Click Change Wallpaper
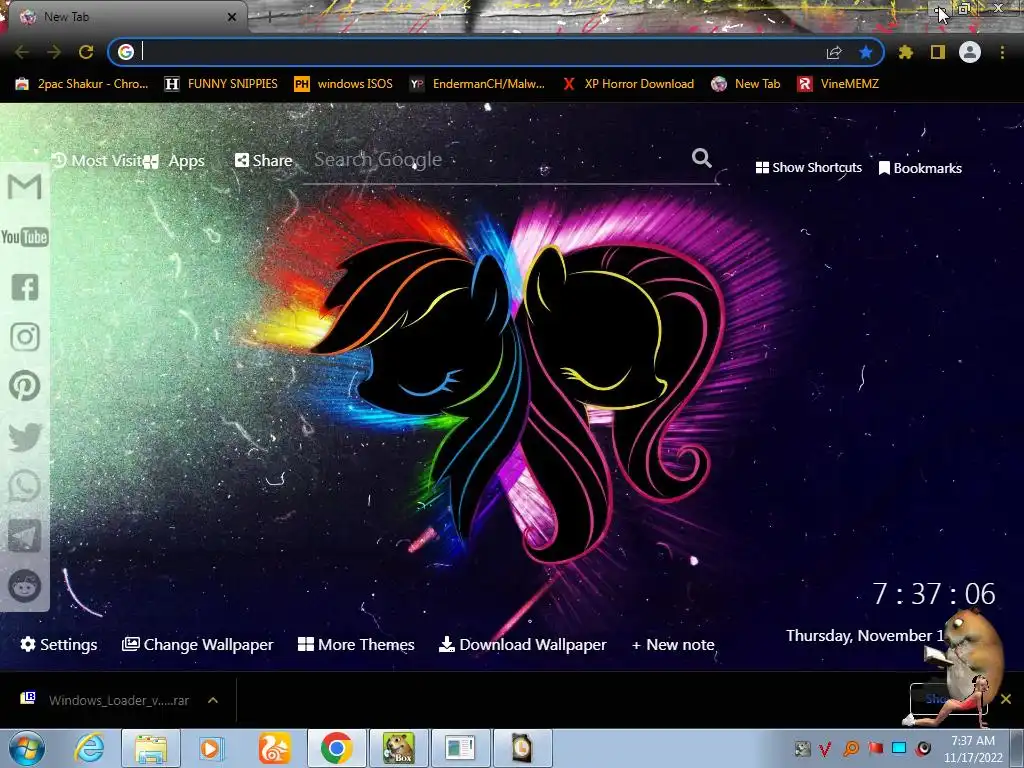 point(197,645)
